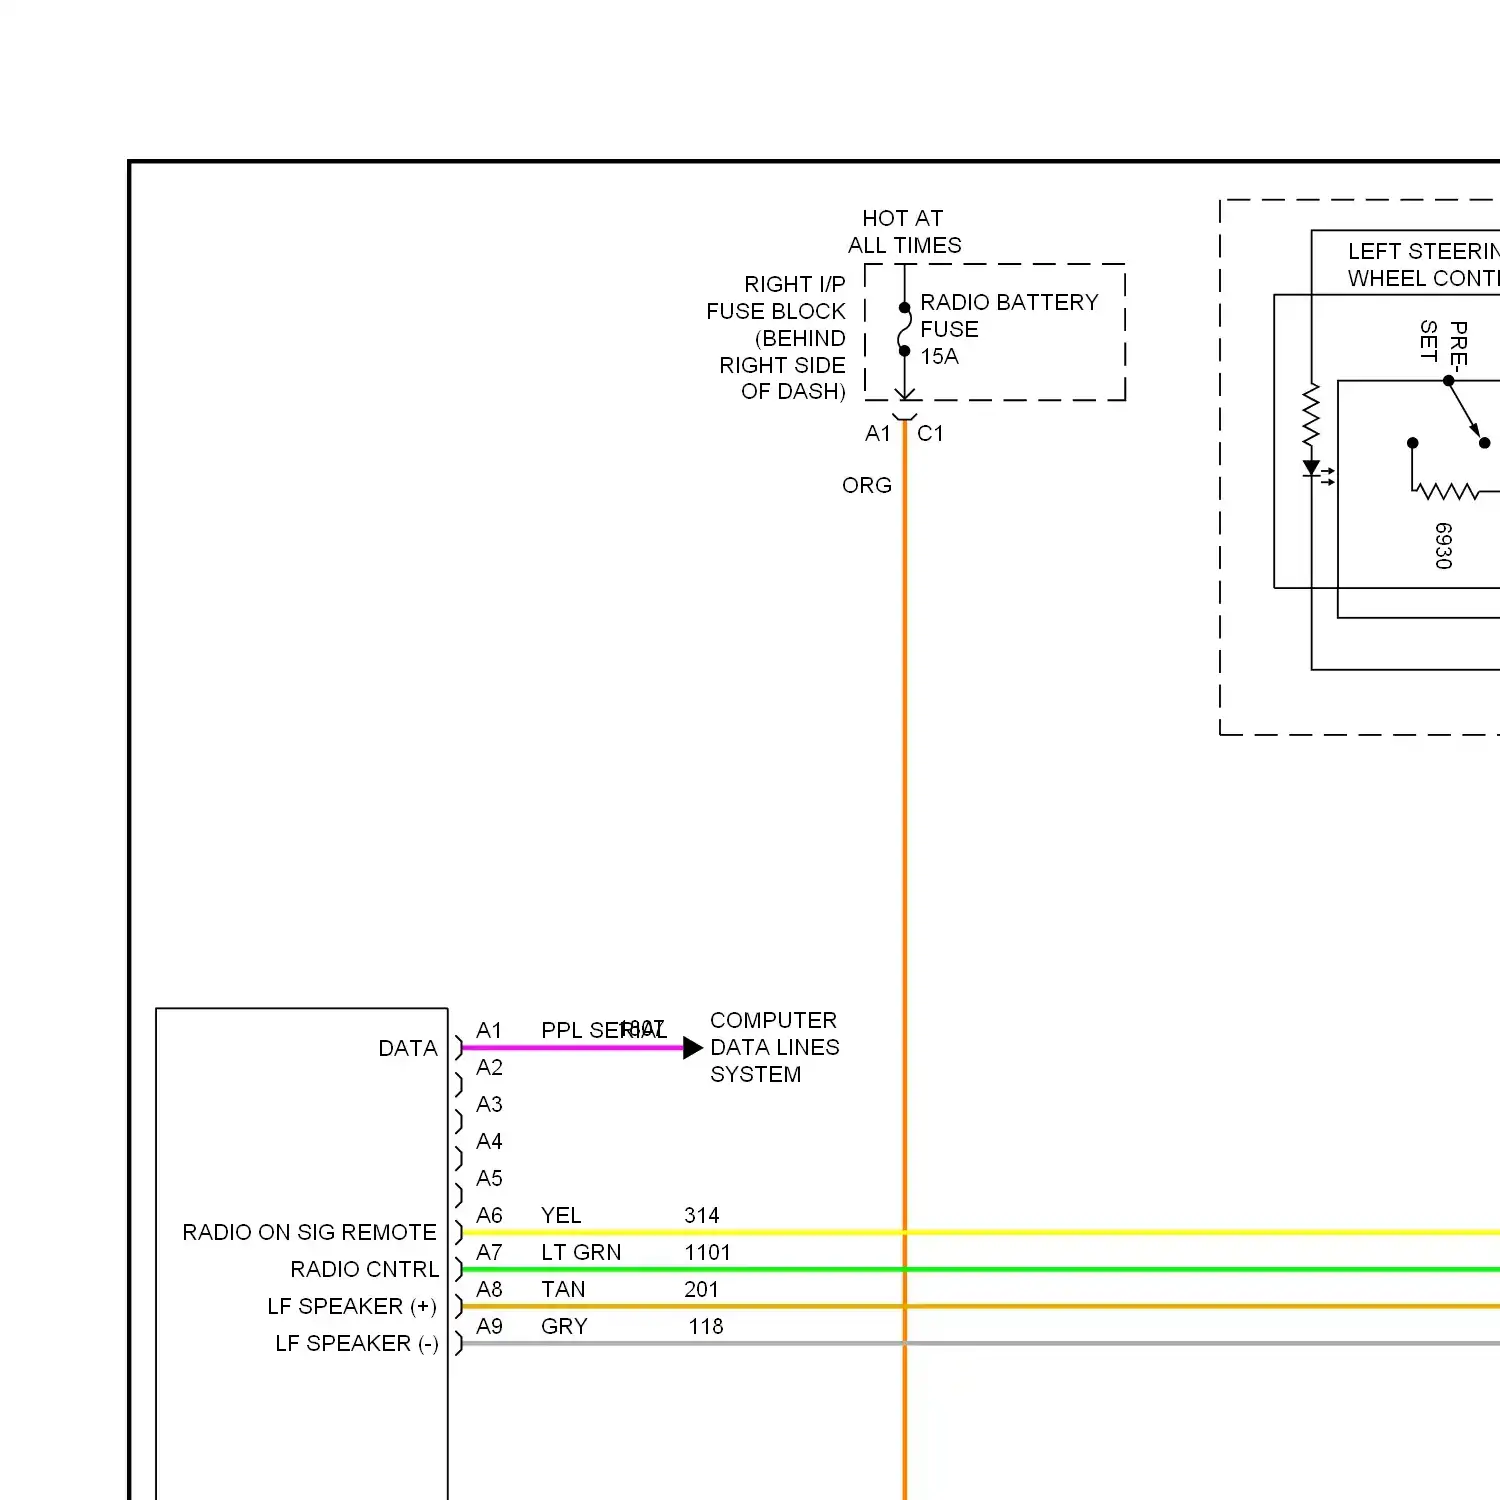Select connector label 'C1' below the fuse block
Image resolution: width=1500 pixels, height=1500 pixels.
pyautogui.click(x=930, y=433)
